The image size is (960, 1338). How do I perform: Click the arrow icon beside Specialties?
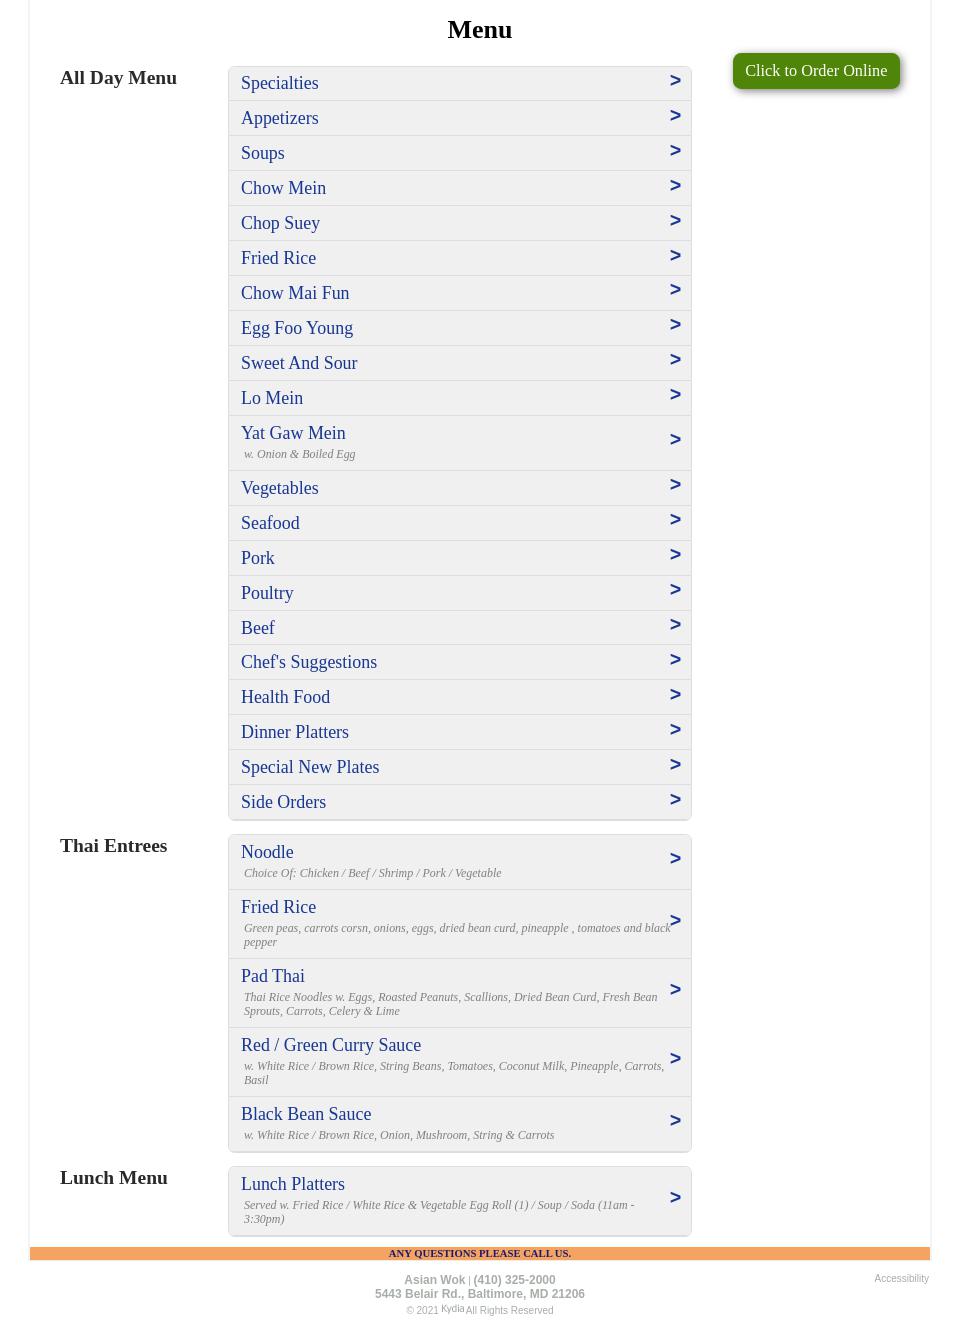(675, 81)
